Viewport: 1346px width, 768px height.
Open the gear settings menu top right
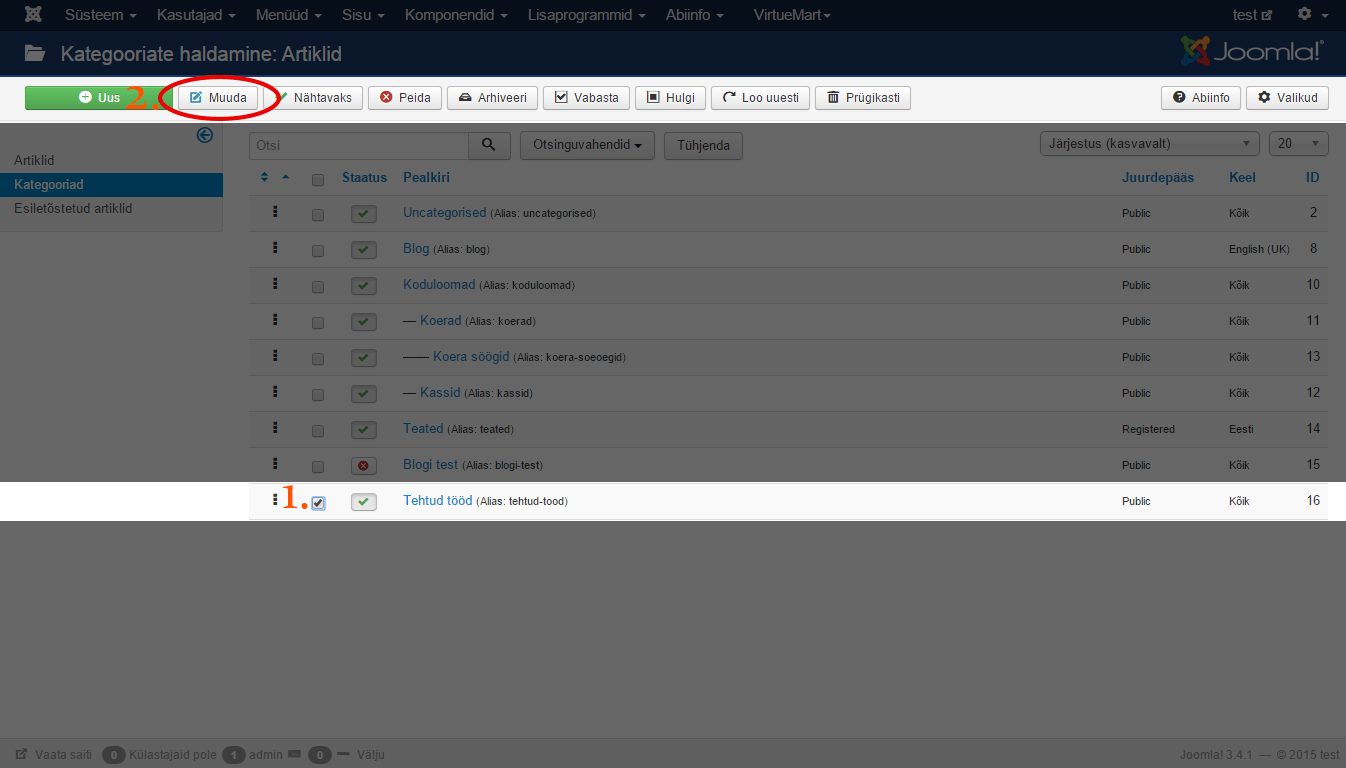1312,15
